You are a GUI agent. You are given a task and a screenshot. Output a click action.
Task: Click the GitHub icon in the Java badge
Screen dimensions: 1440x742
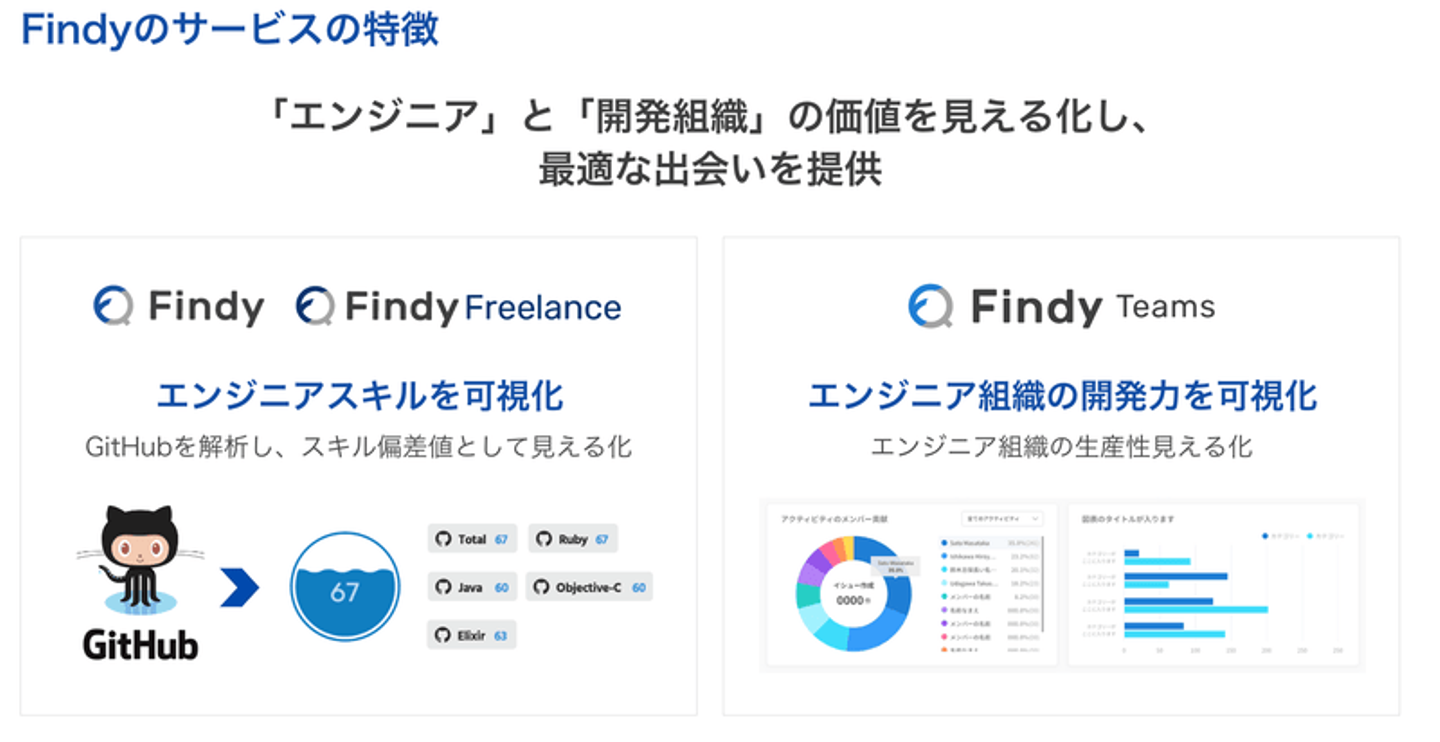[443, 587]
